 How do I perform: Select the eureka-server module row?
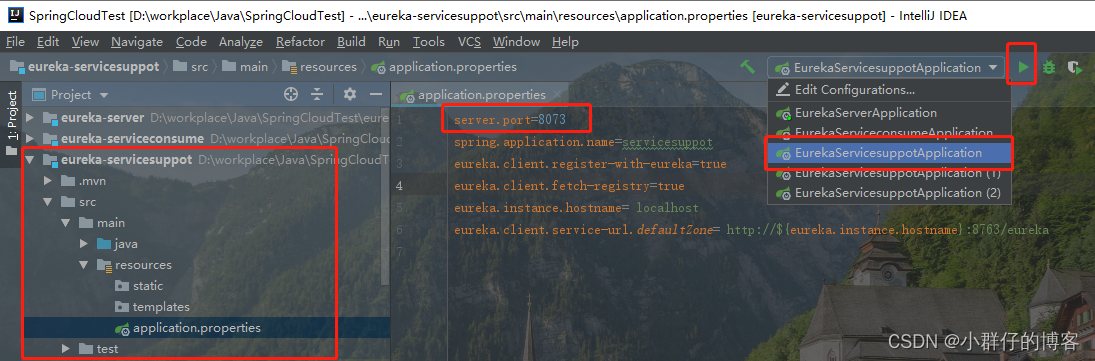pyautogui.click(x=206, y=118)
